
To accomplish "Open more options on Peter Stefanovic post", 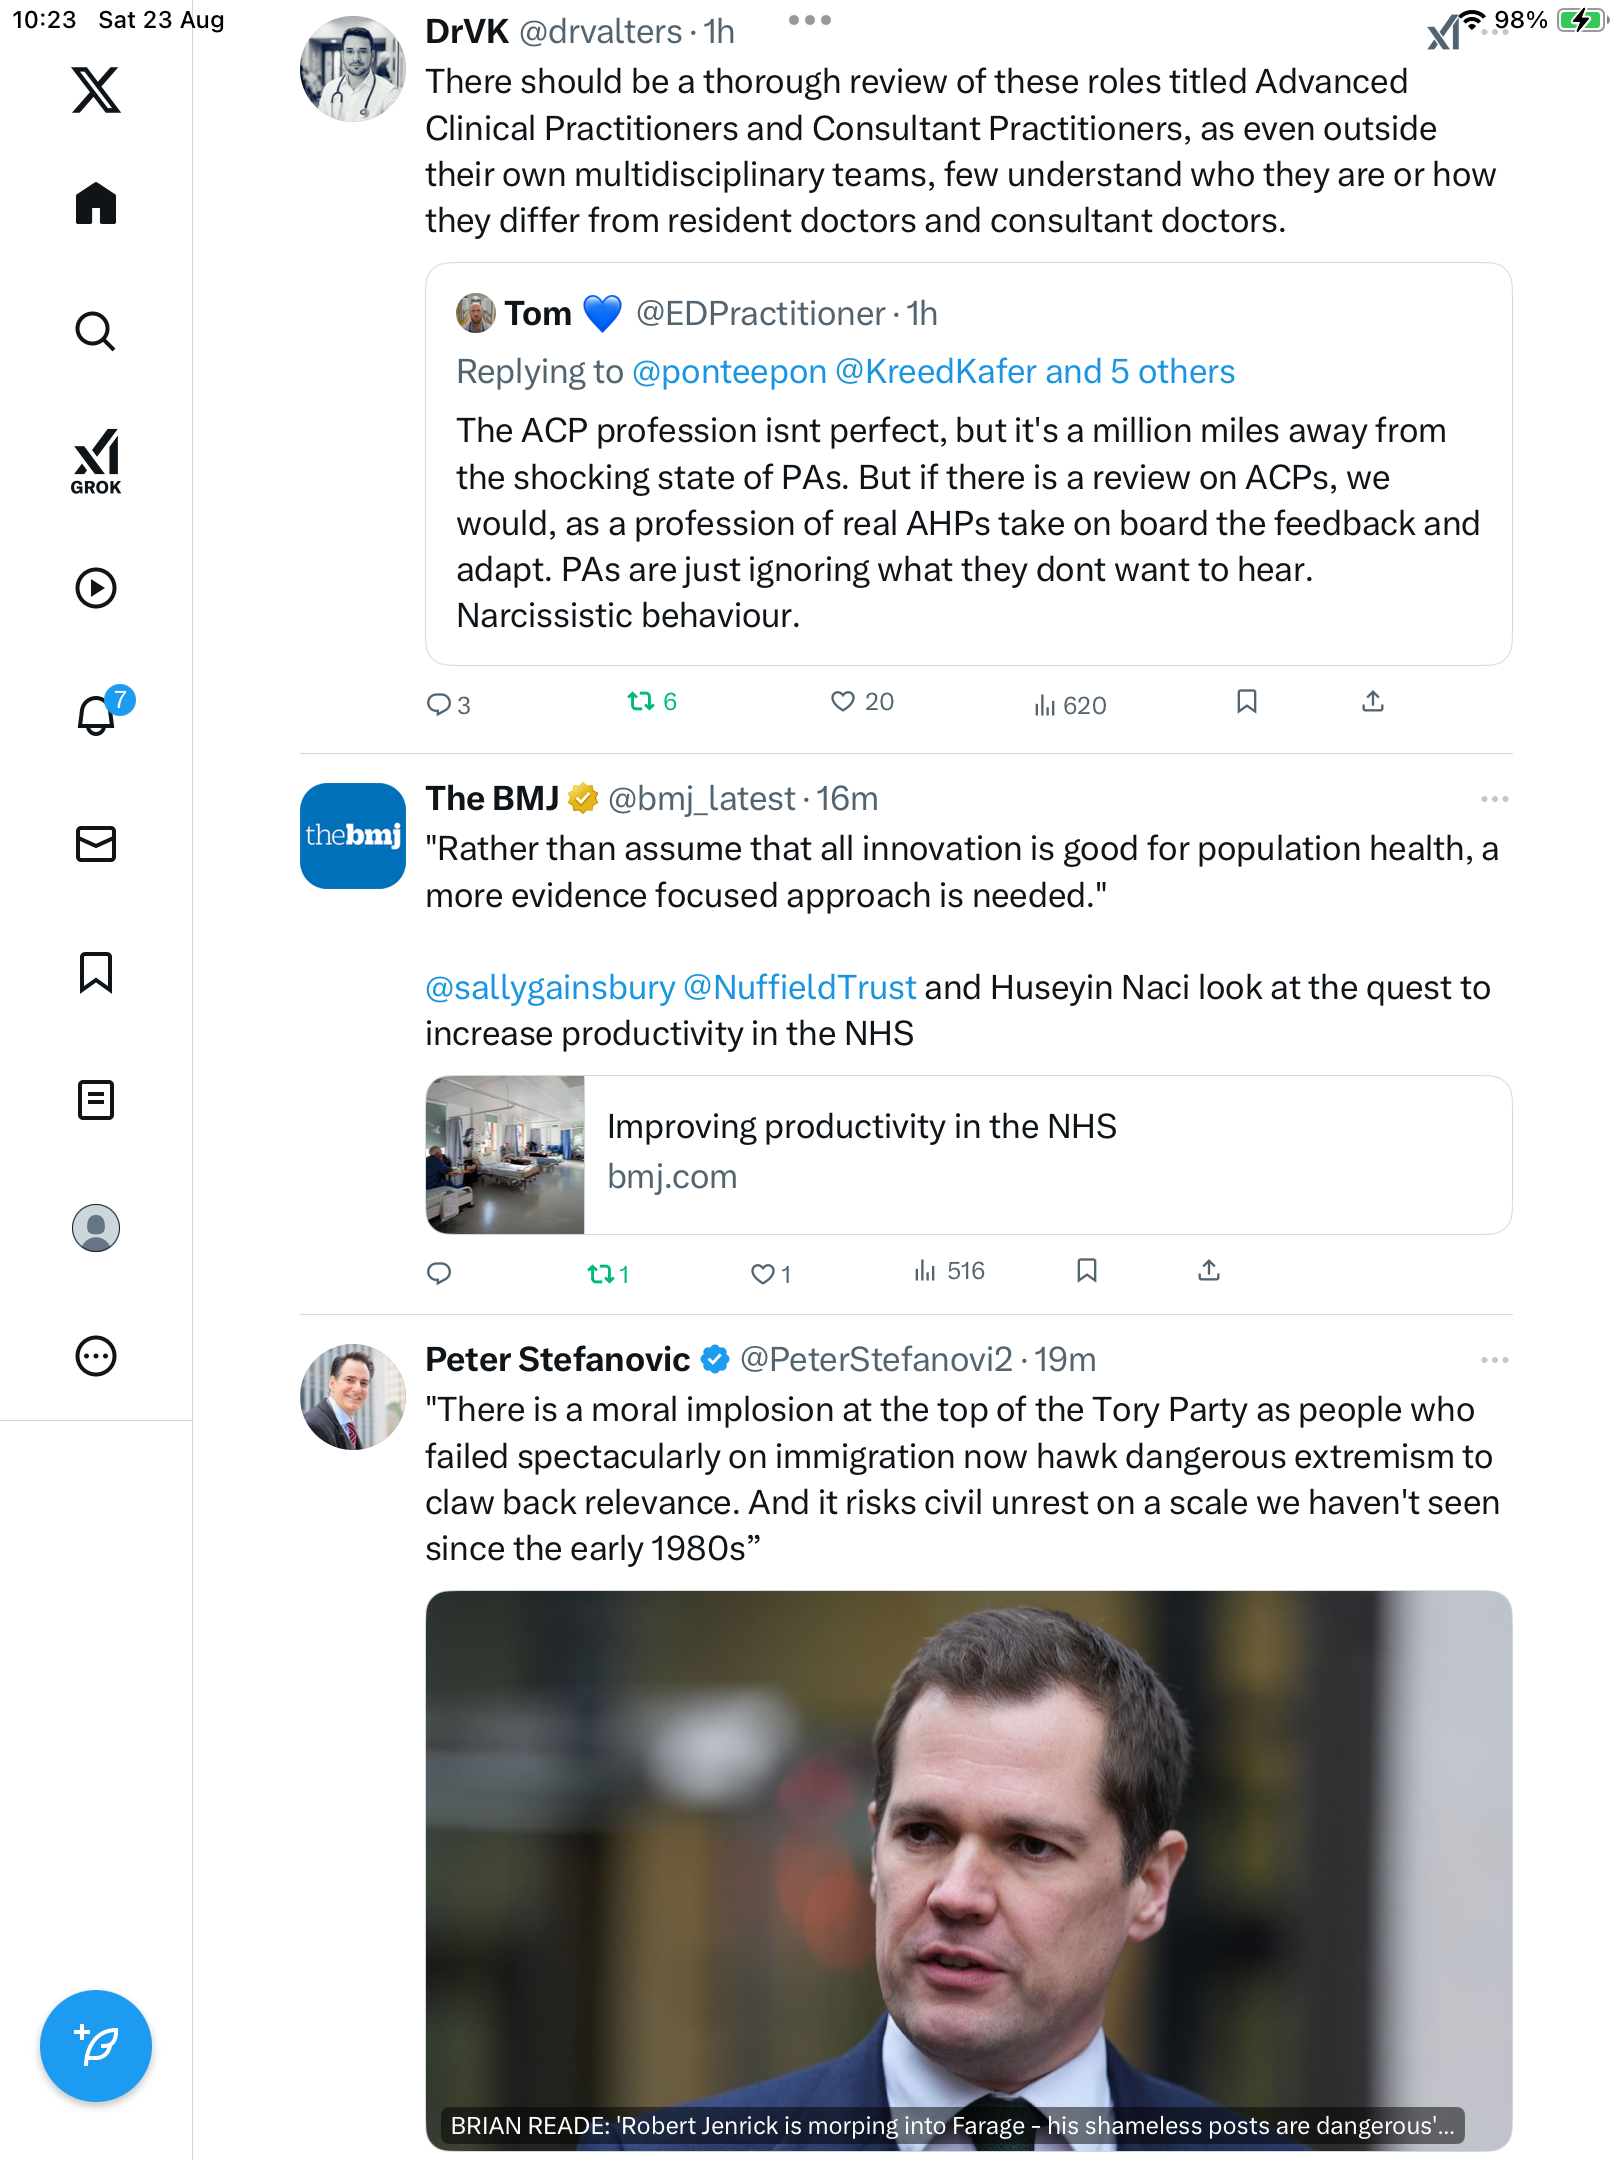I will click(x=1494, y=1360).
